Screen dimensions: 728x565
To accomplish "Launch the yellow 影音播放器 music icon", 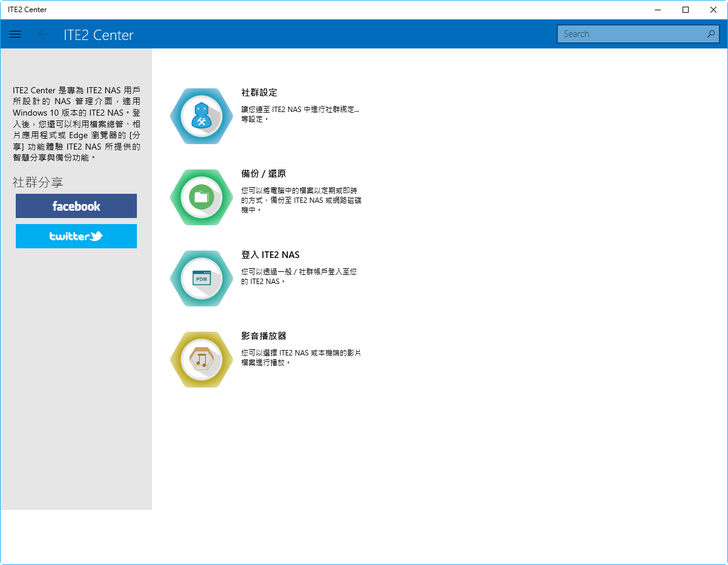I will (x=201, y=359).
